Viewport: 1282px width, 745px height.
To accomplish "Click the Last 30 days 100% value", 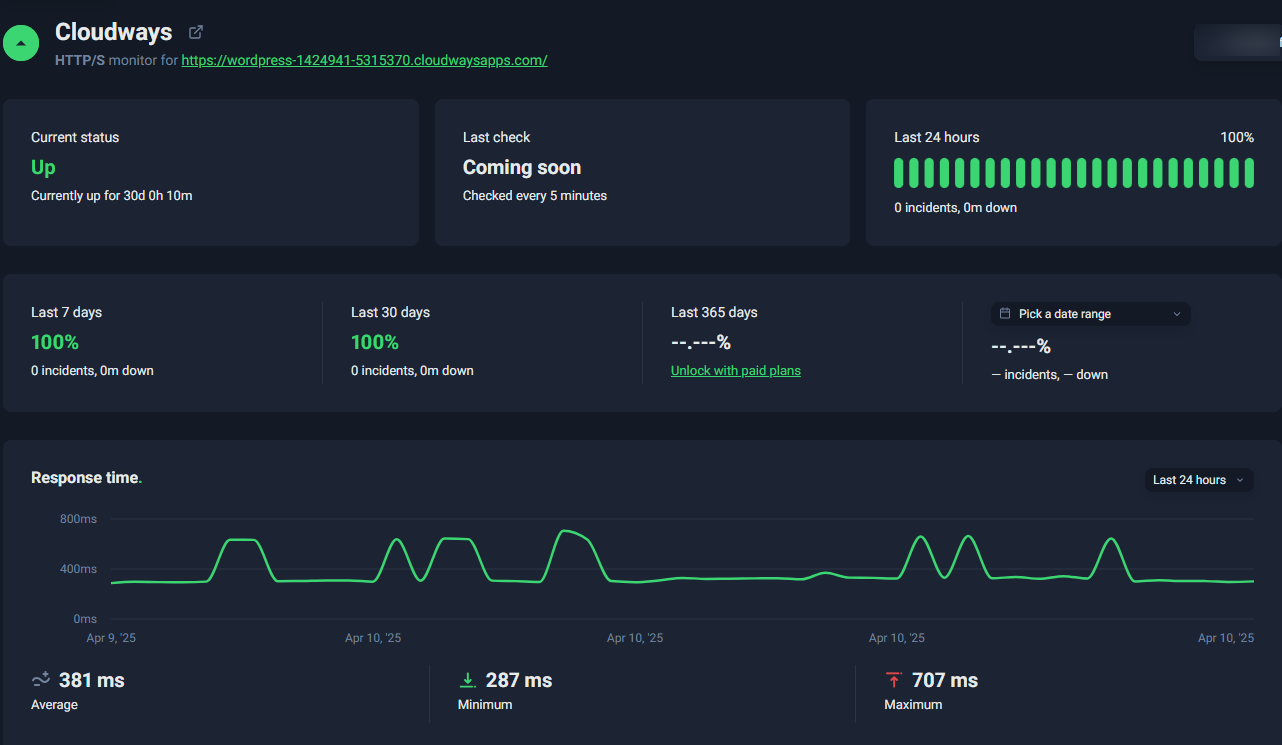I will click(x=375, y=342).
